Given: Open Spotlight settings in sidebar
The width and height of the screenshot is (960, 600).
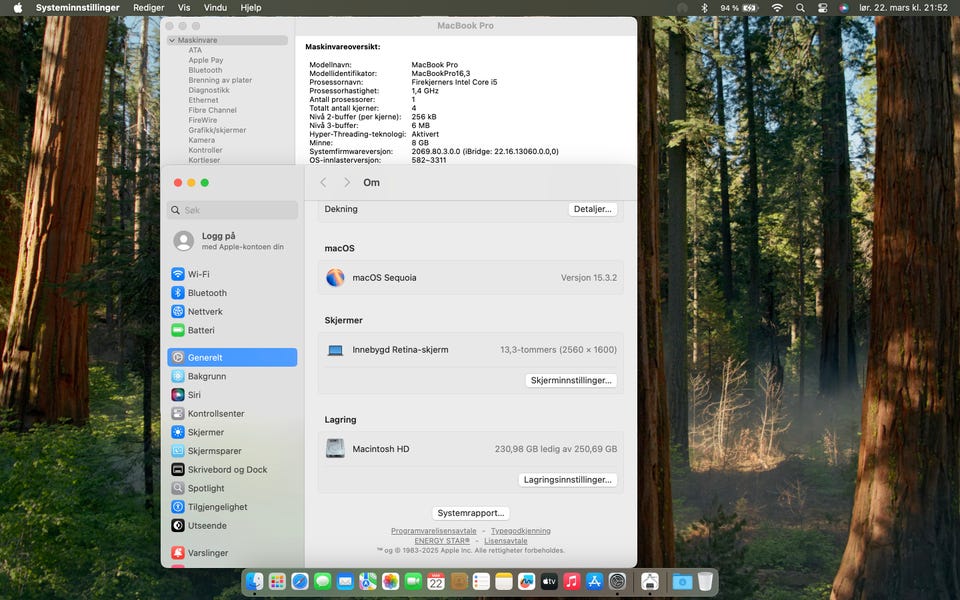Looking at the screenshot, I should click(232, 488).
